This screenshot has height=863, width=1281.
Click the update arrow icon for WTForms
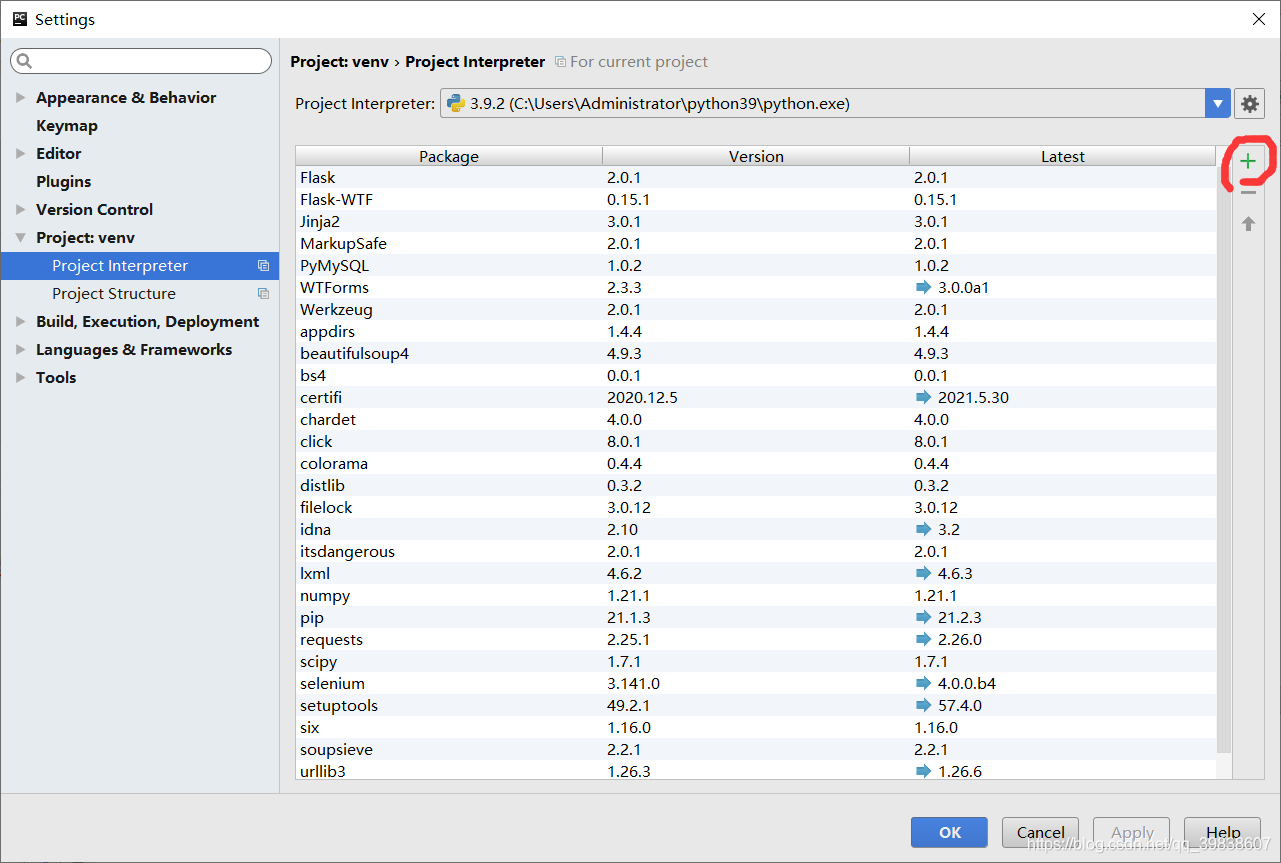click(923, 287)
